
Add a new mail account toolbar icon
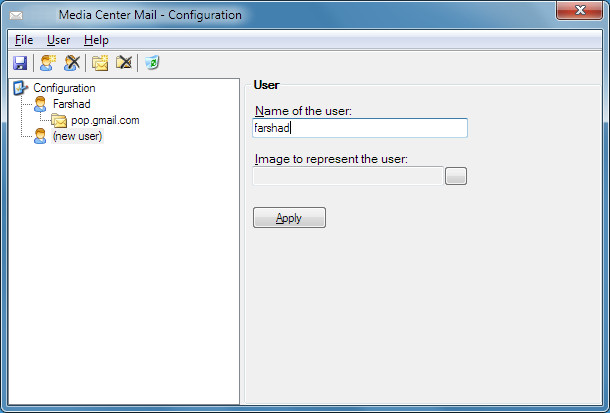point(100,63)
